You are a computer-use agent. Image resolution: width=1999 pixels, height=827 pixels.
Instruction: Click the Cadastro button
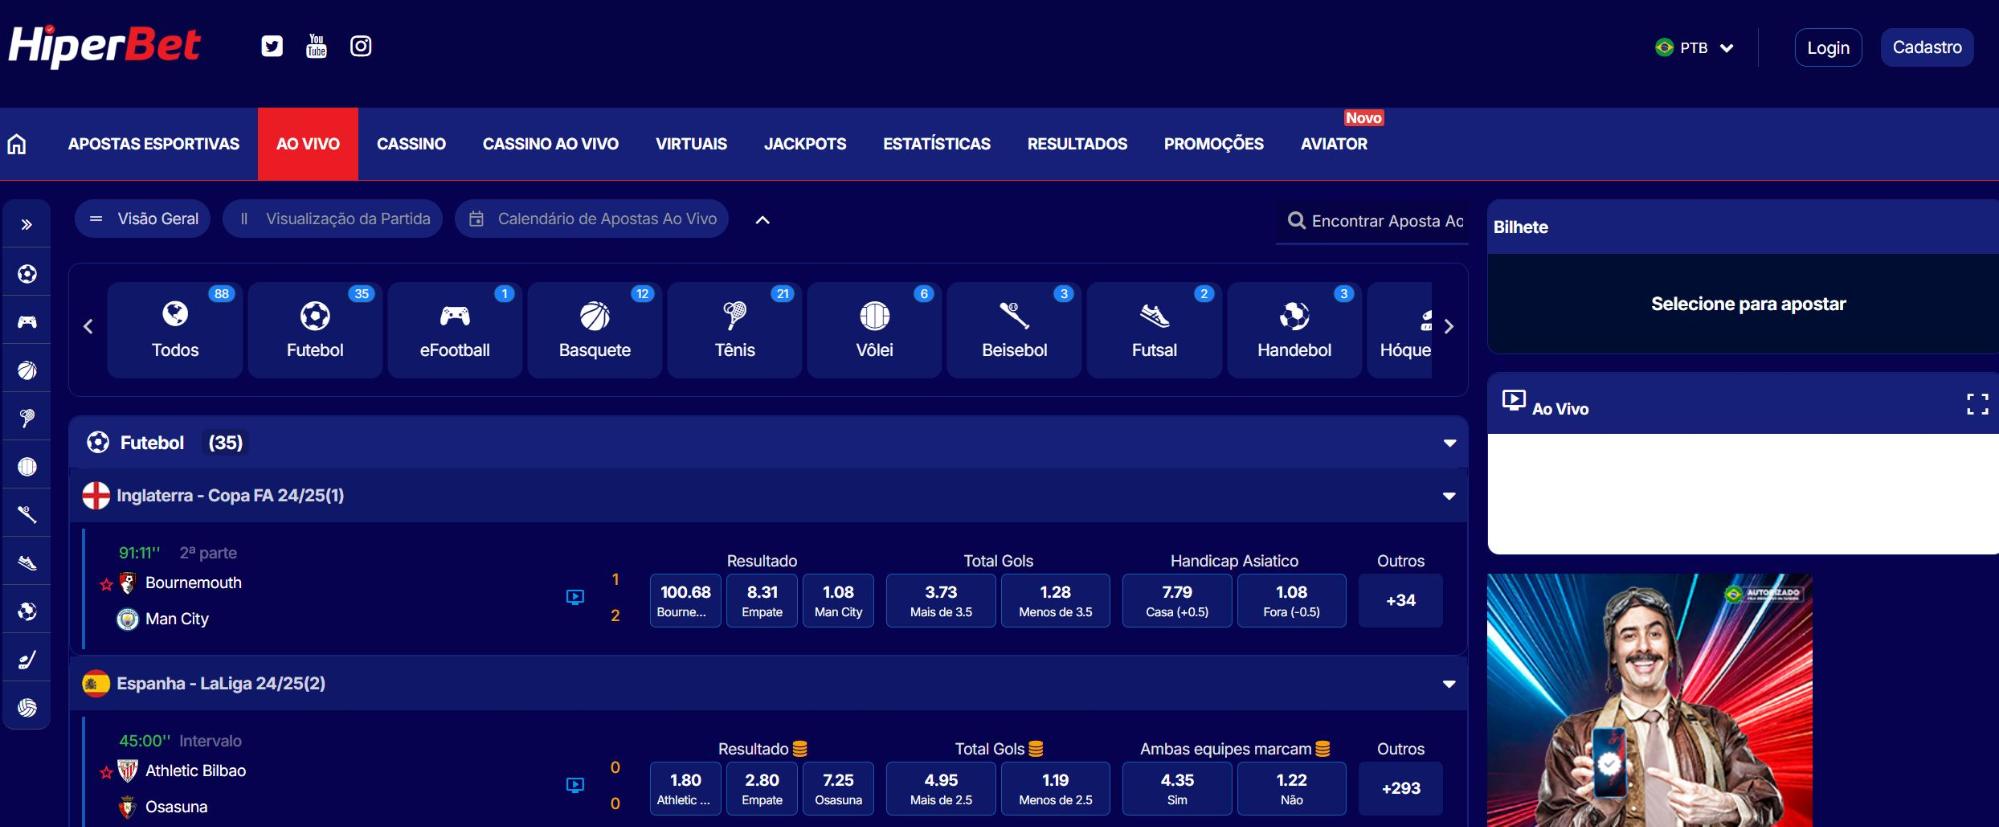(x=1926, y=48)
